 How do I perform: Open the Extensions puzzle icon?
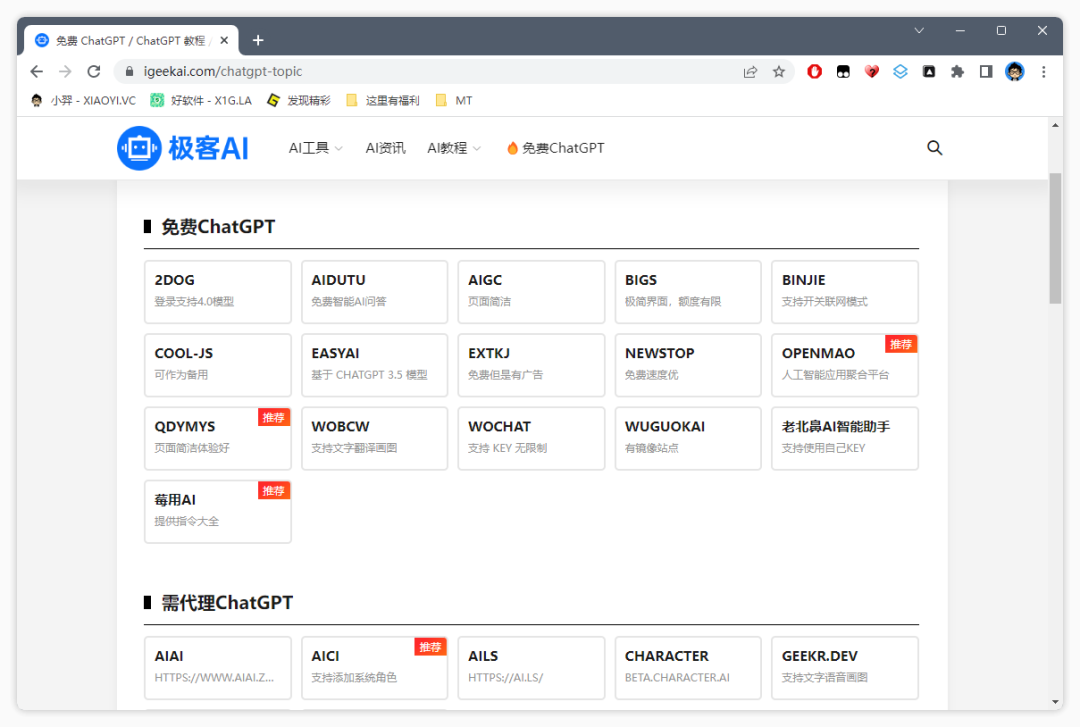pyautogui.click(x=955, y=71)
